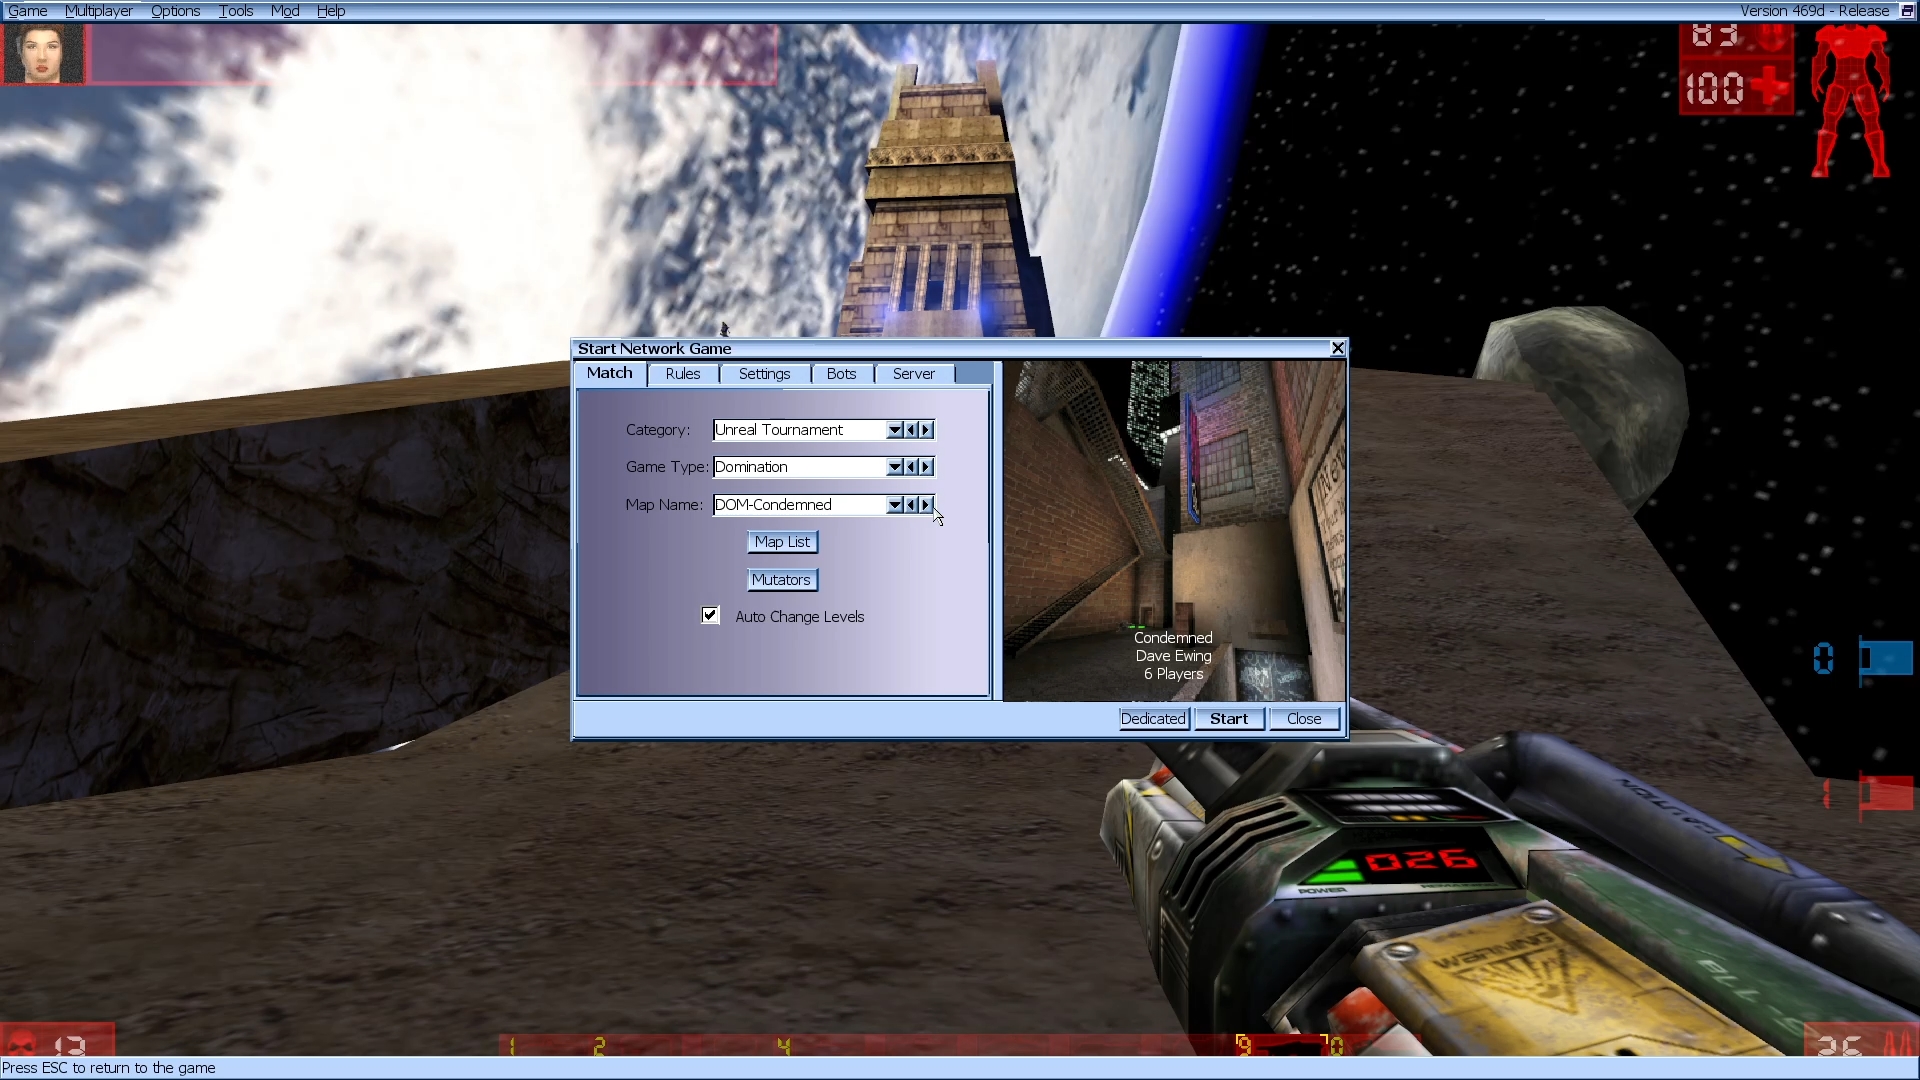
Task: Open the Options menu
Action: click(176, 11)
